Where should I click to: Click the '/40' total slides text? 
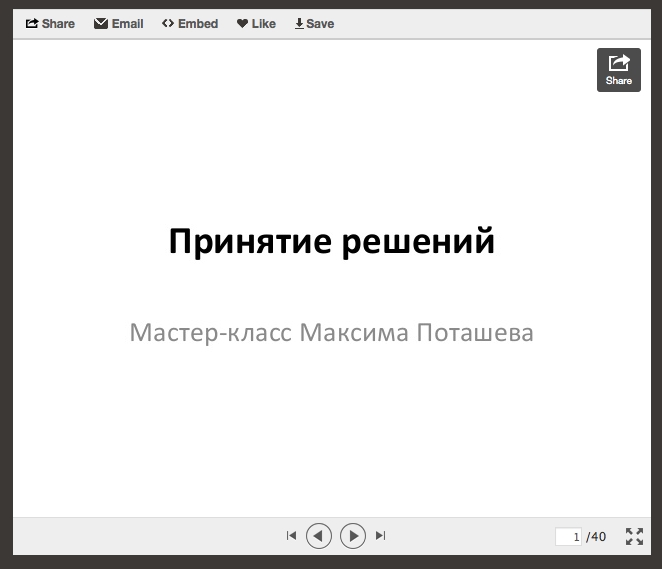596,536
